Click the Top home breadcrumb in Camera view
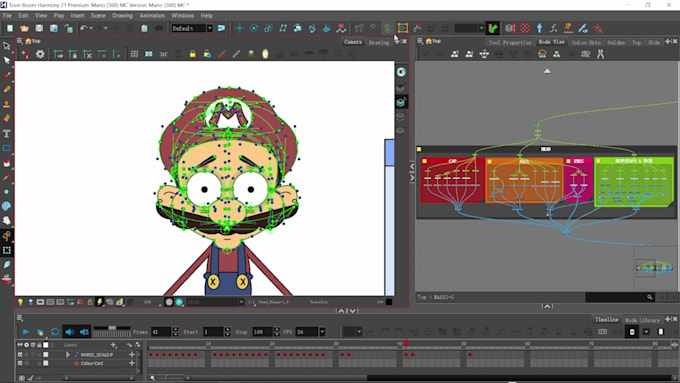 click(33, 41)
